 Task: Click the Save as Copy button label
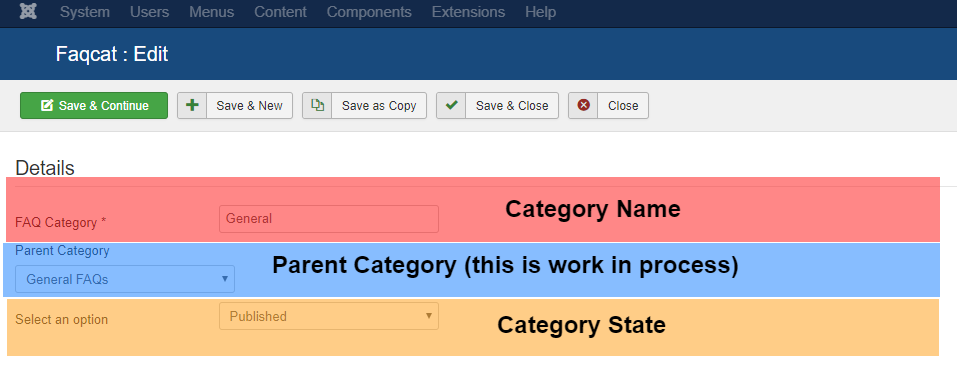(379, 106)
